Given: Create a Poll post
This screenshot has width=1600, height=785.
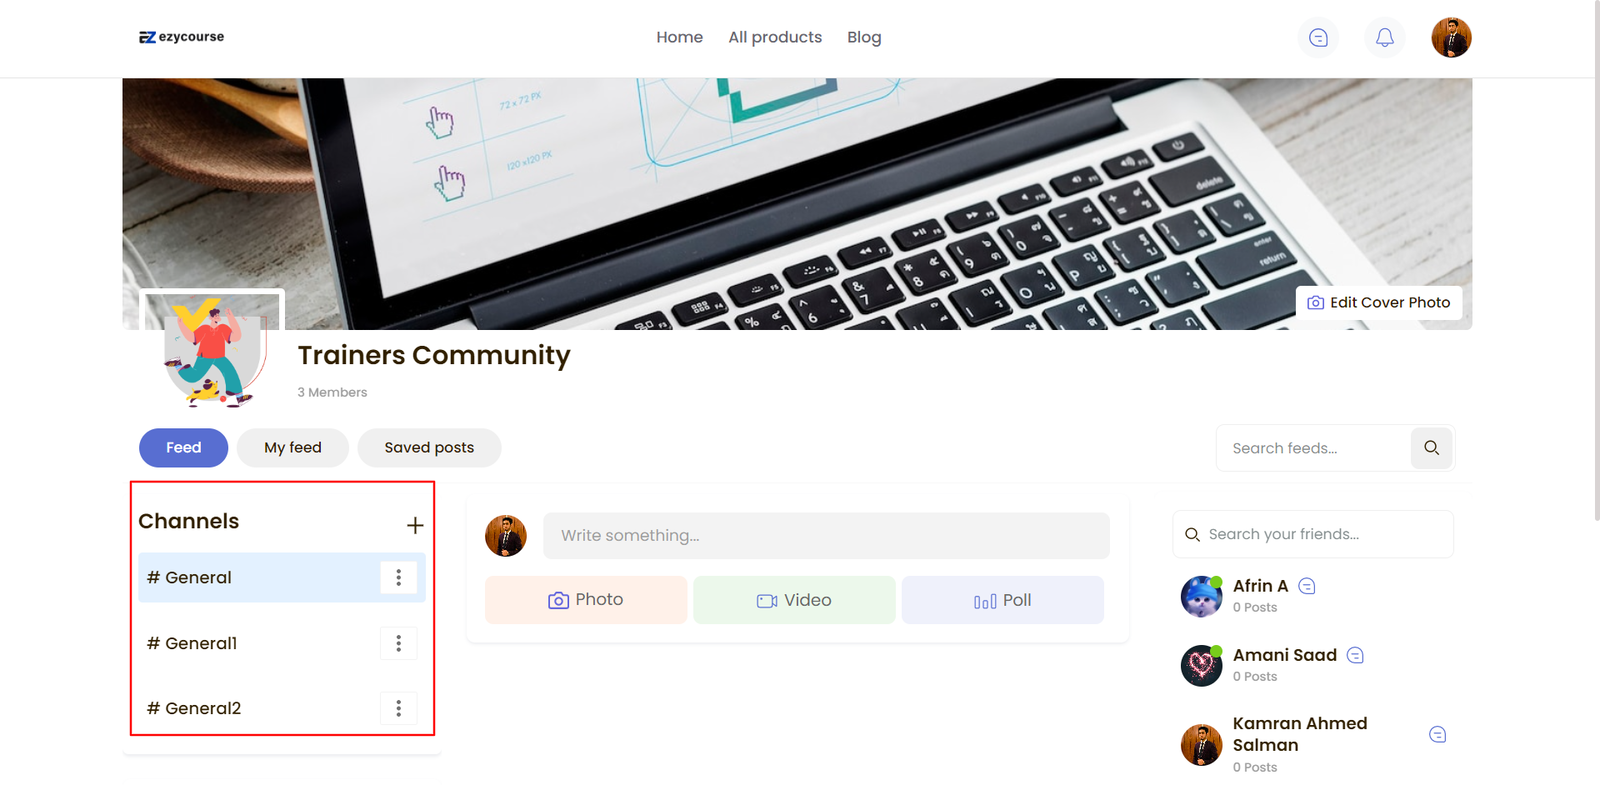Looking at the screenshot, I should pyautogui.click(x=1002, y=600).
